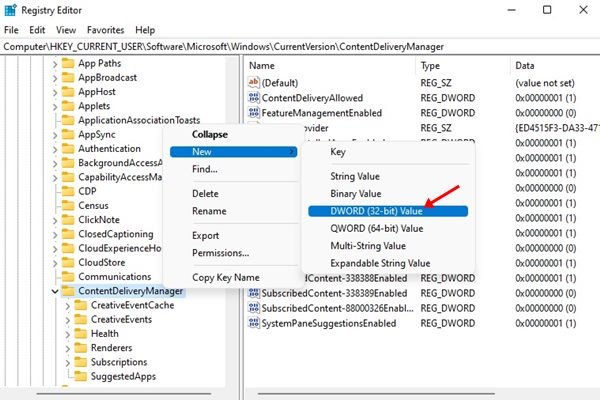The image size is (600, 400).
Task: Click the Registry Editor app icon in title bar
Action: [10, 10]
